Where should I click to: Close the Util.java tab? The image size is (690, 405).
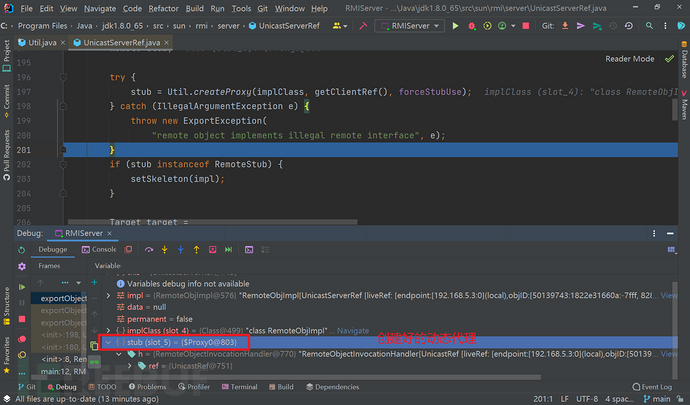tap(63, 43)
